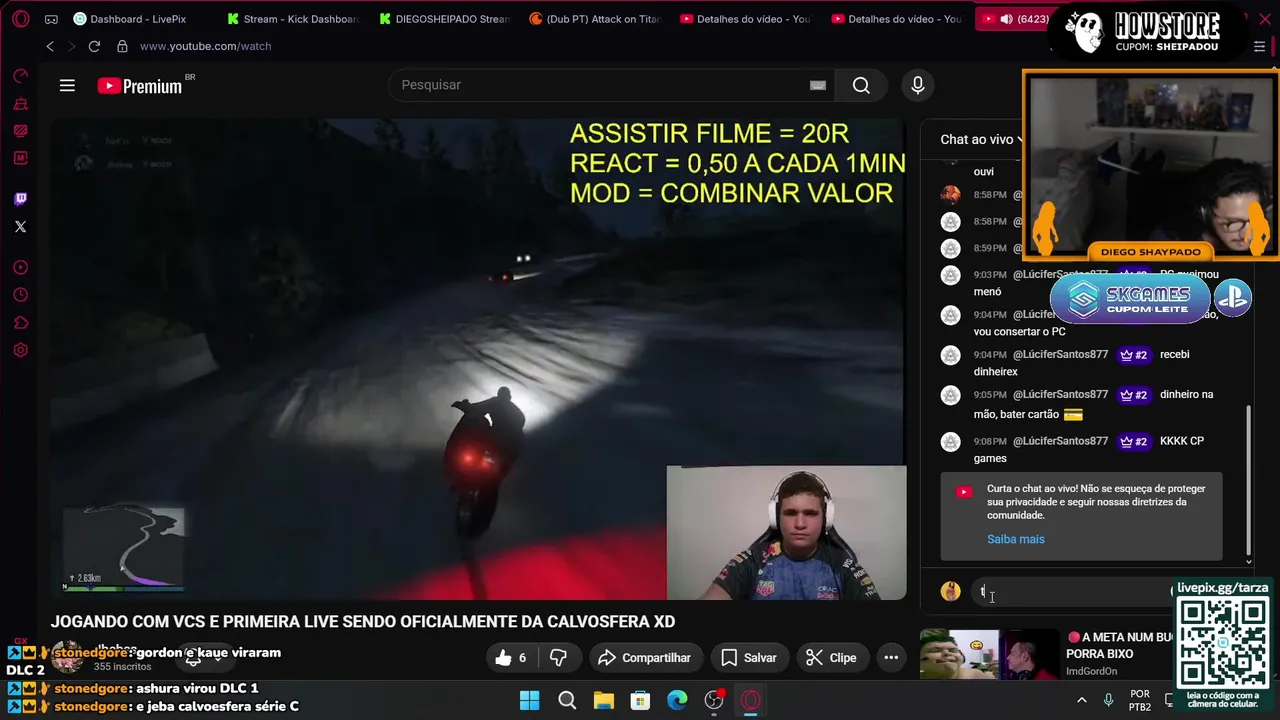This screenshot has width=1280, height=720.
Task: Open the X (Twitter) panel in the sidebar
Action: (x=21, y=227)
